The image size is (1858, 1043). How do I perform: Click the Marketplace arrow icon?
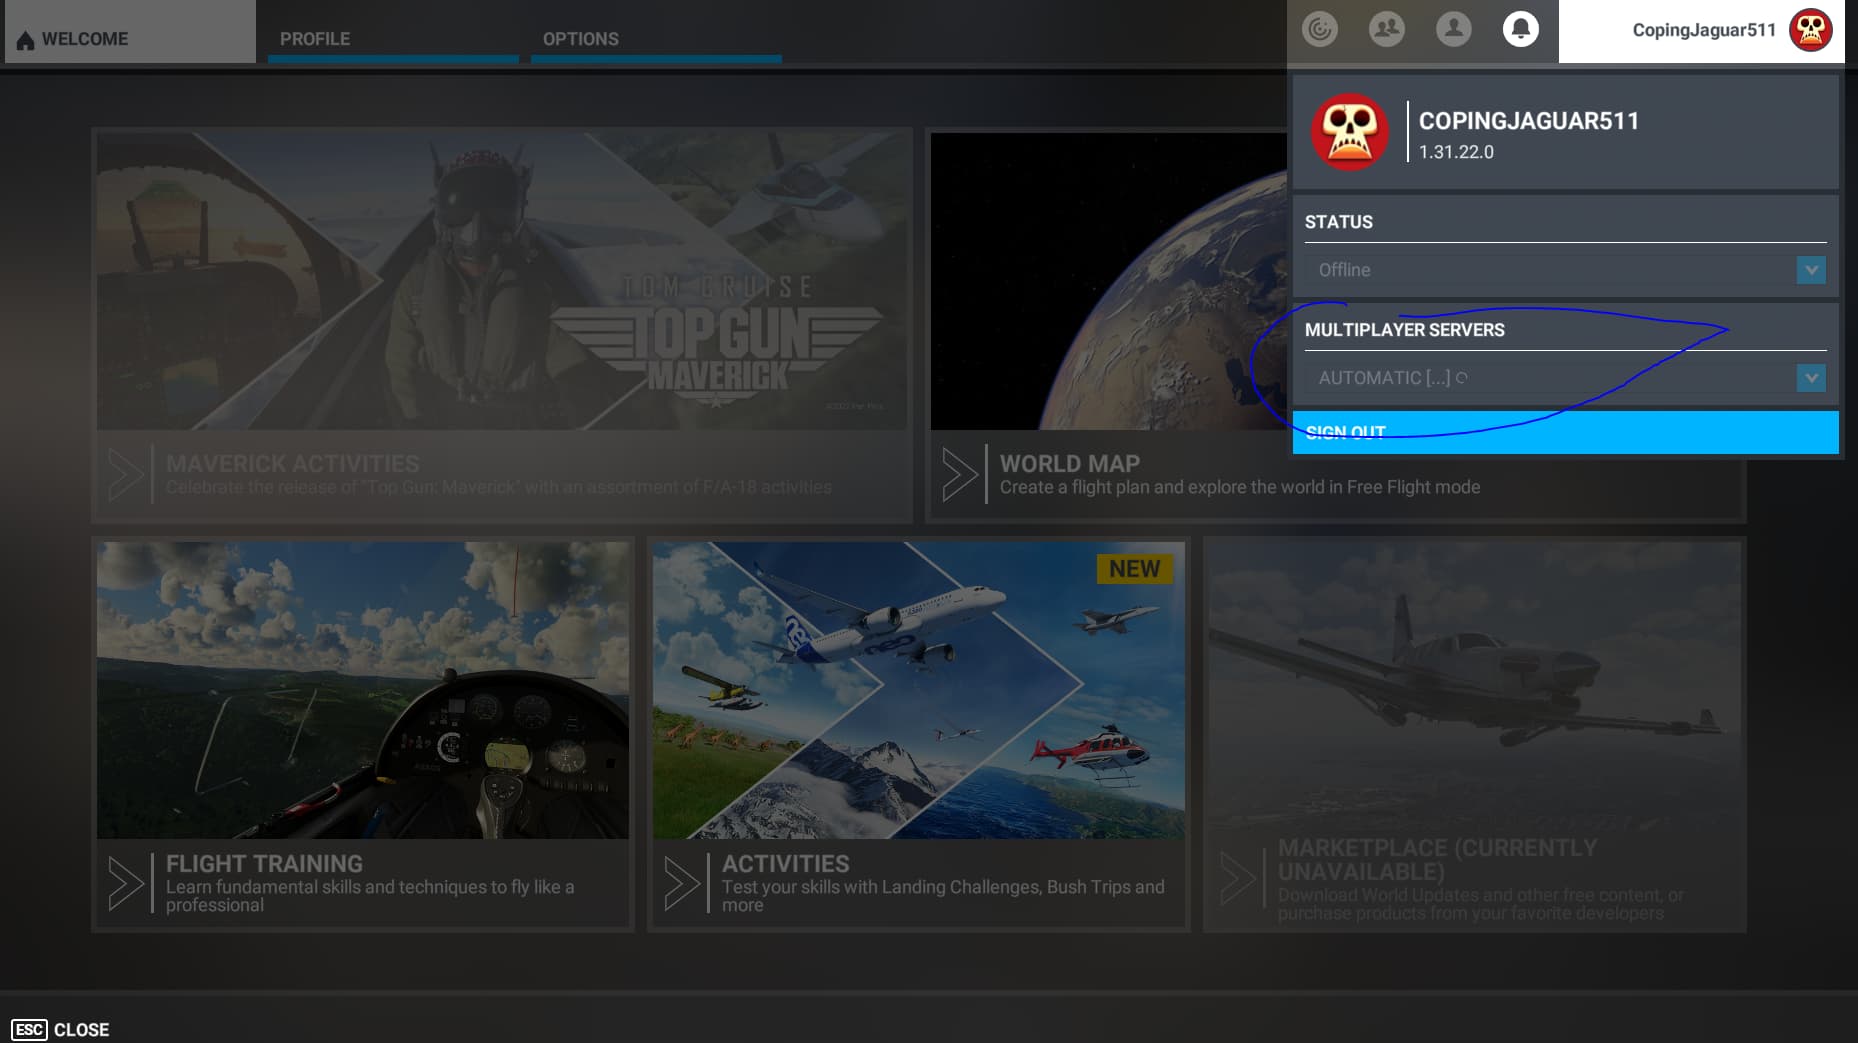tap(1238, 879)
